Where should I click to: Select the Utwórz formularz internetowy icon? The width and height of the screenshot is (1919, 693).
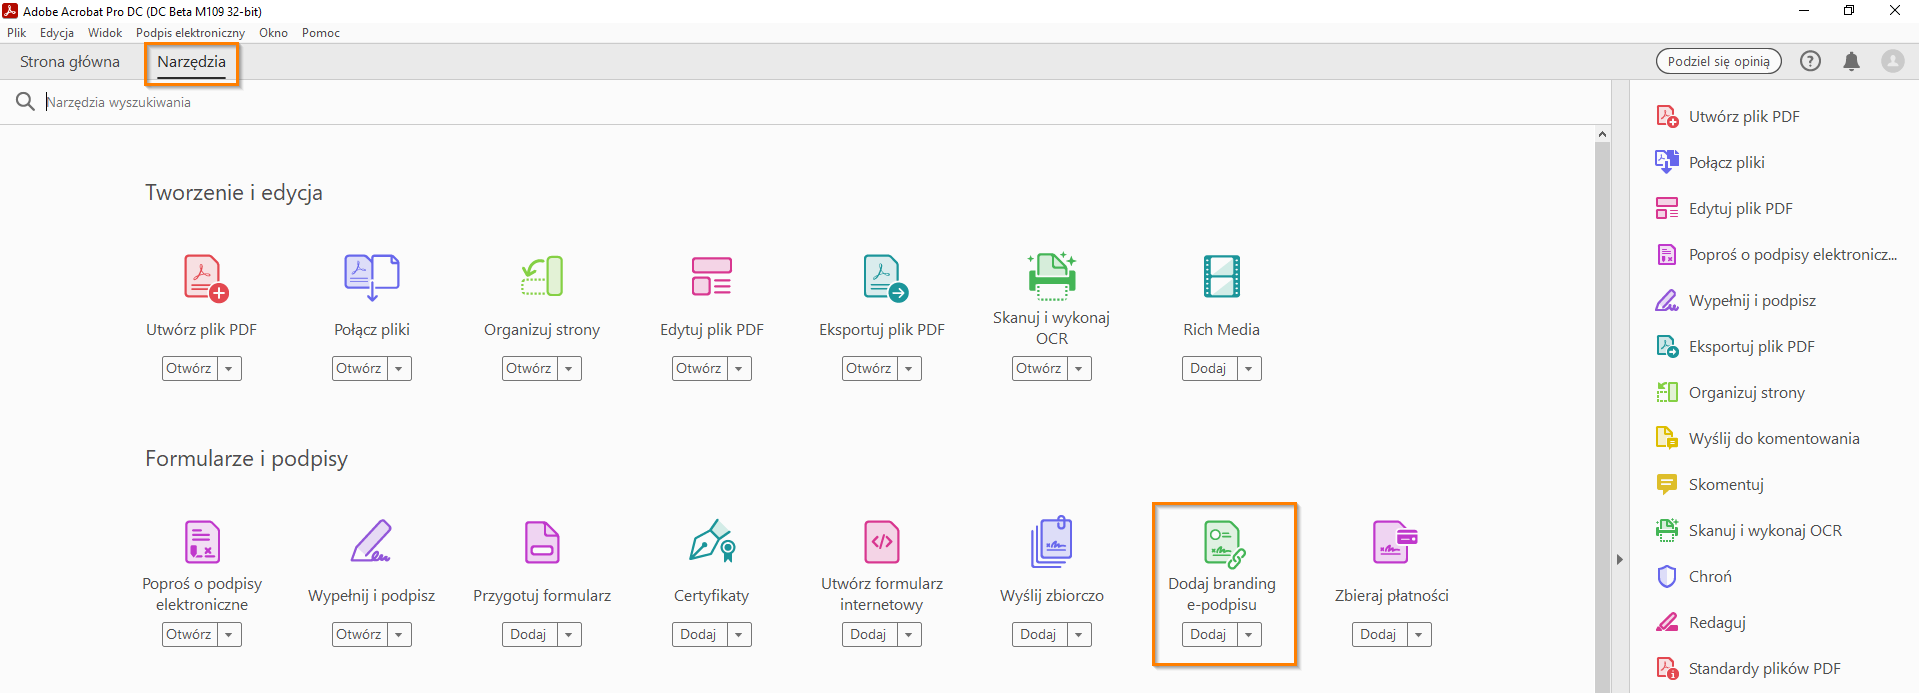click(x=882, y=542)
